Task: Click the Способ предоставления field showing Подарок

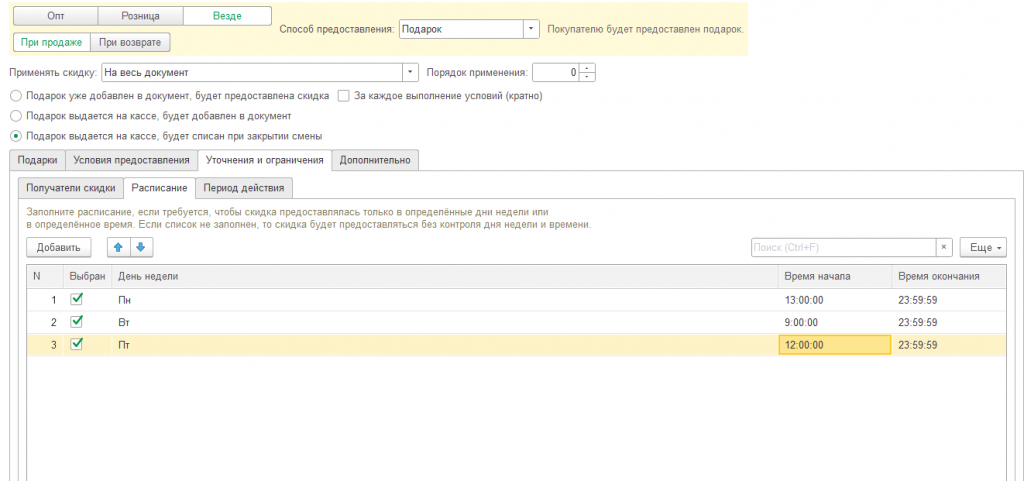Action: coord(461,29)
